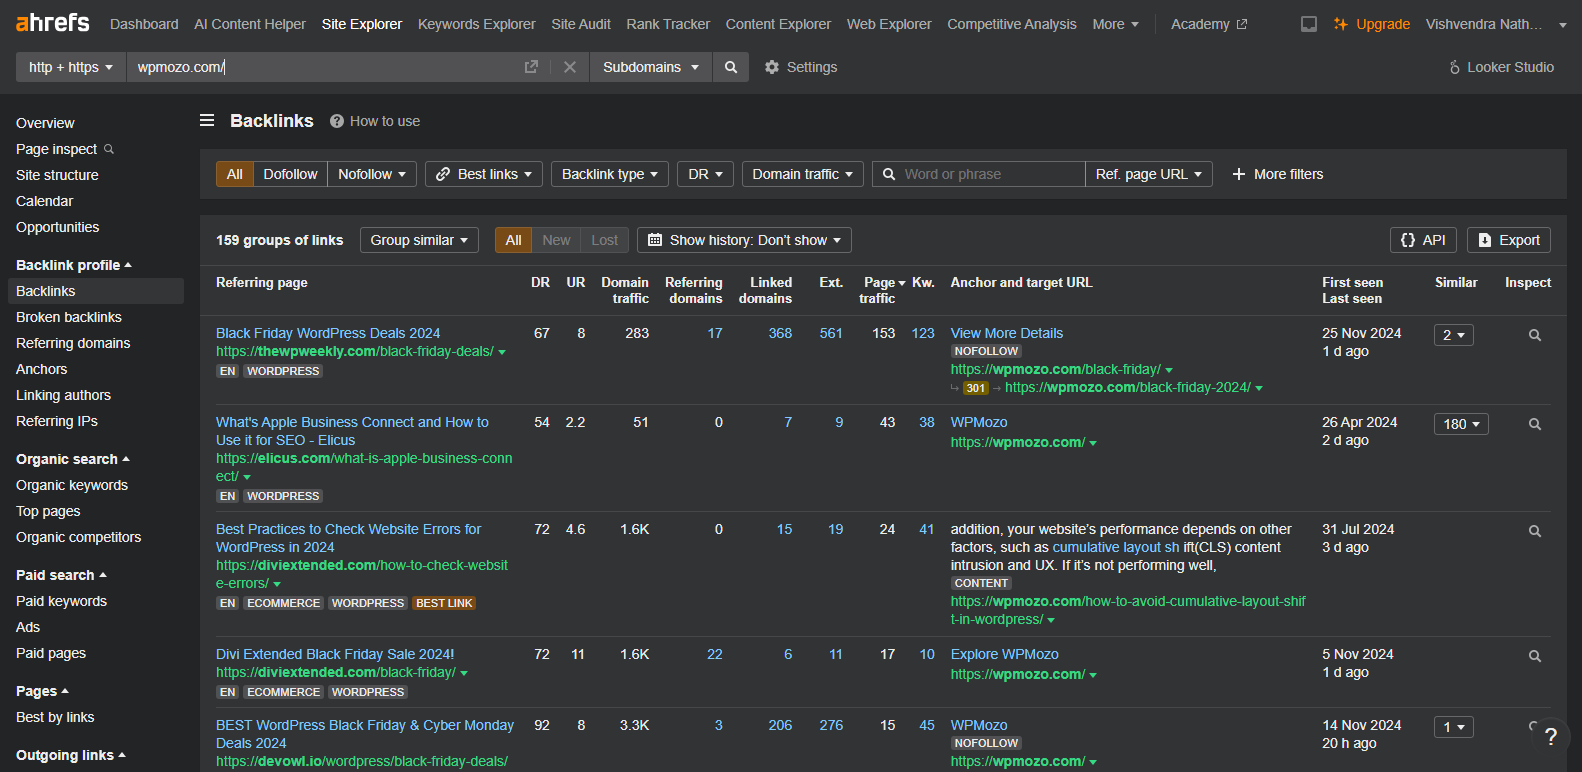Open the Dashboard tab
Viewport: 1582px width, 772px height.
(x=144, y=24)
